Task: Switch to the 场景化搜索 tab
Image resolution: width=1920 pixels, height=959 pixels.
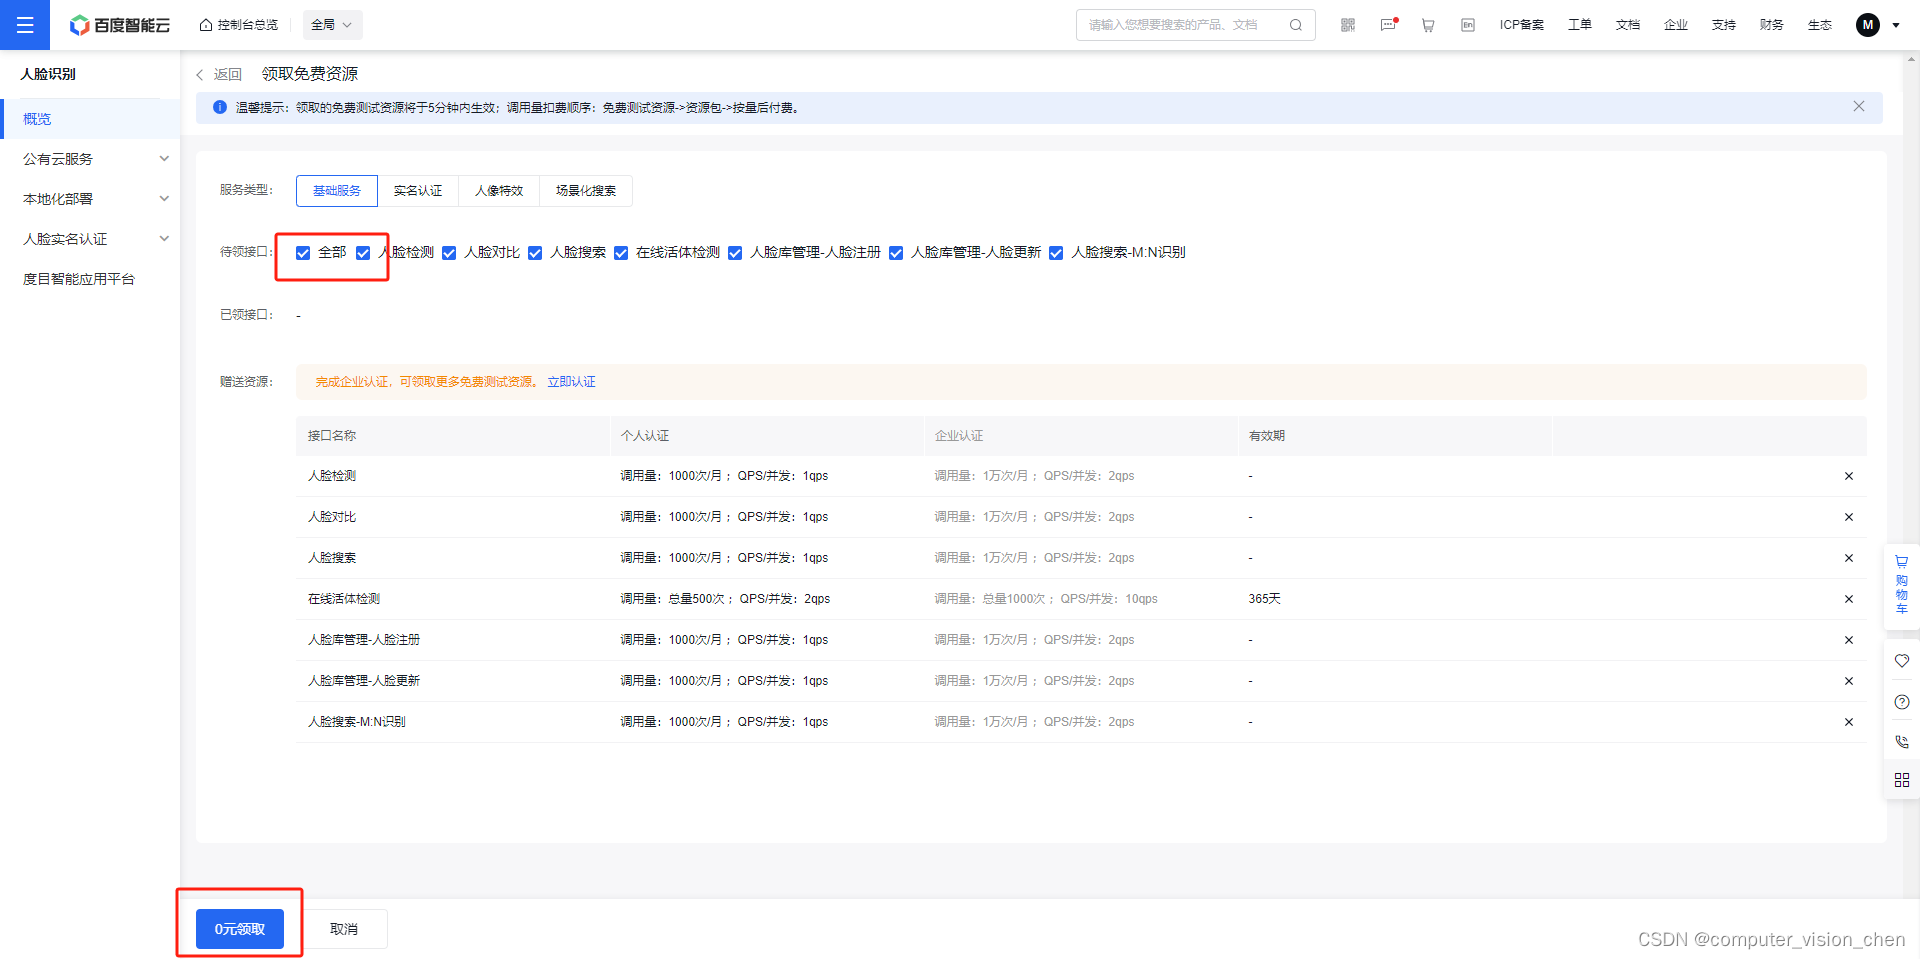Action: pyautogui.click(x=586, y=191)
